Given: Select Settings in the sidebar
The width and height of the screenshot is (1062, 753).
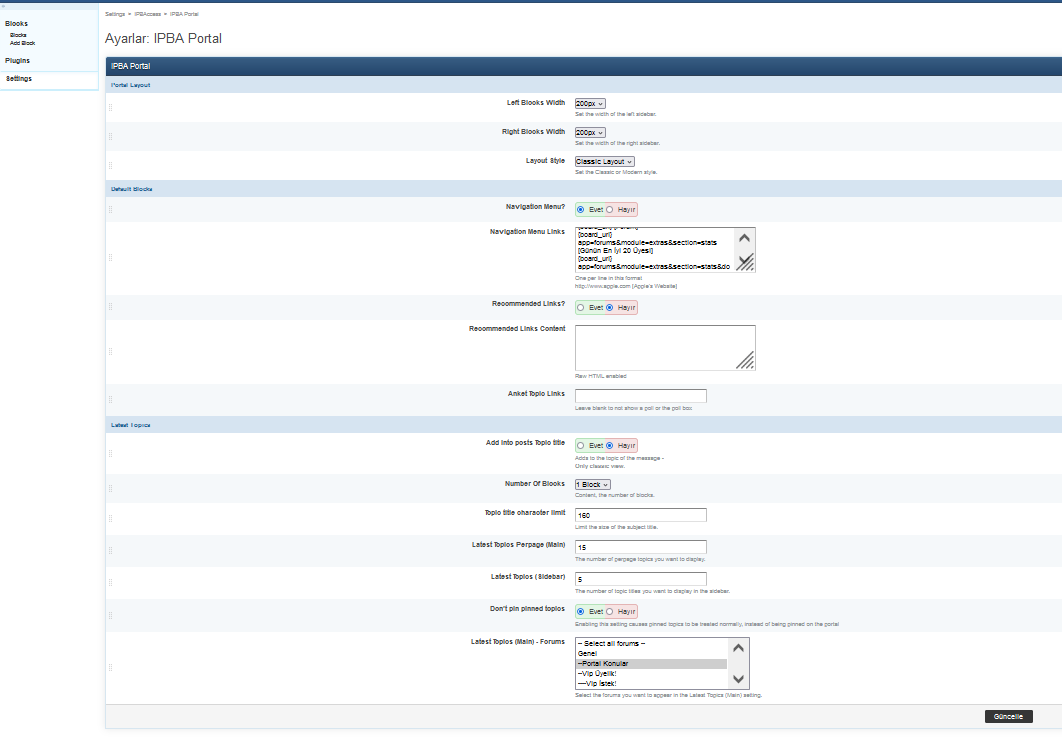Looking at the screenshot, I should (x=19, y=79).
